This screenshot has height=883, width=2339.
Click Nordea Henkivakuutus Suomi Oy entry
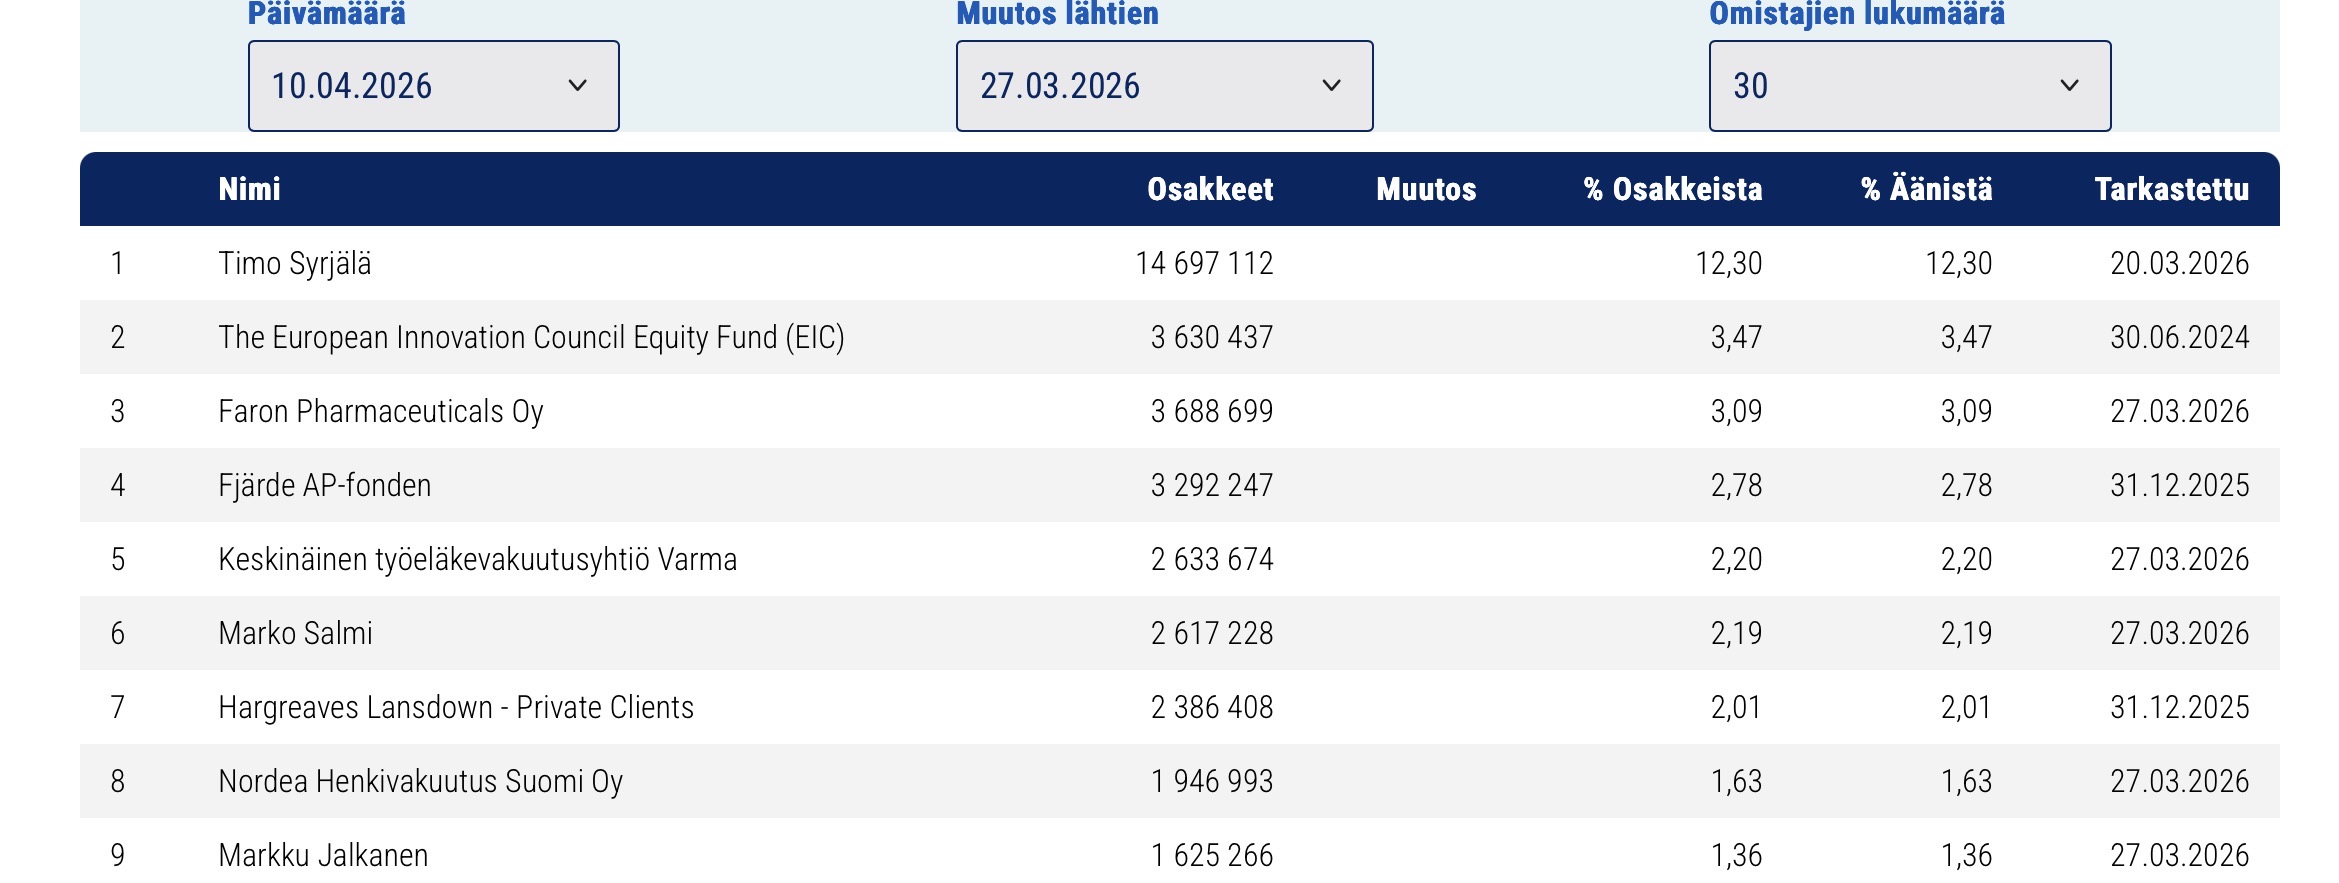coord(420,781)
